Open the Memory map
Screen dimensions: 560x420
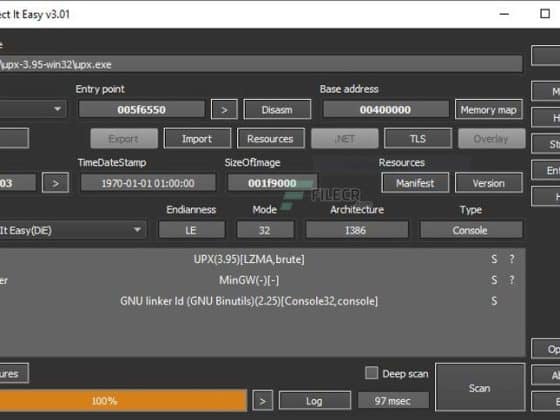[x=489, y=110]
